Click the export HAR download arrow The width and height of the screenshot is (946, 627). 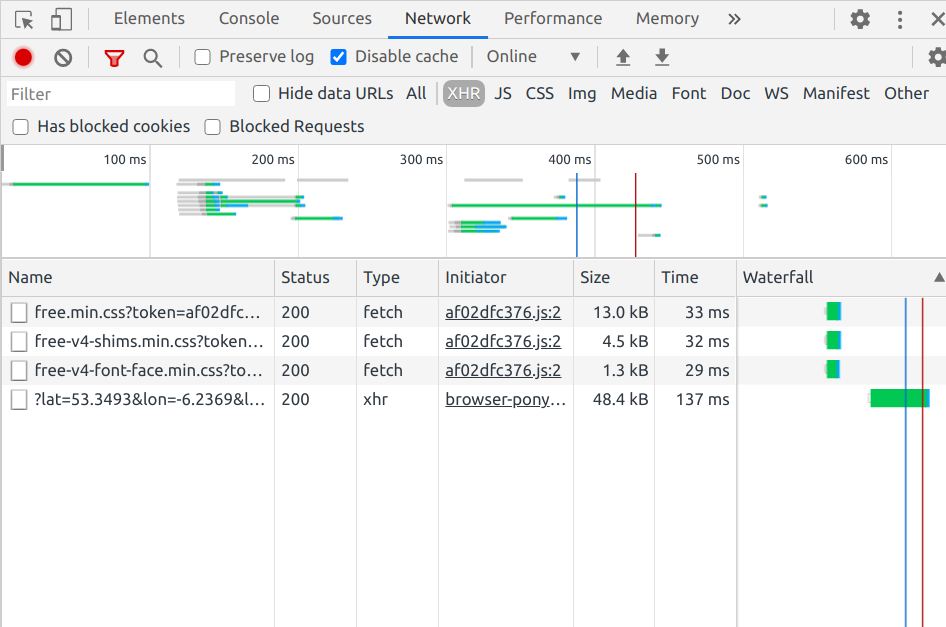[662, 58]
